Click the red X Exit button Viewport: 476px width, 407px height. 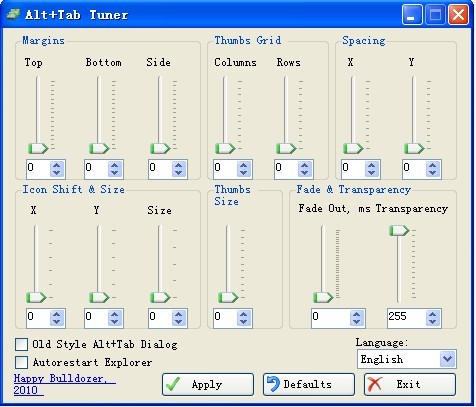pos(410,384)
